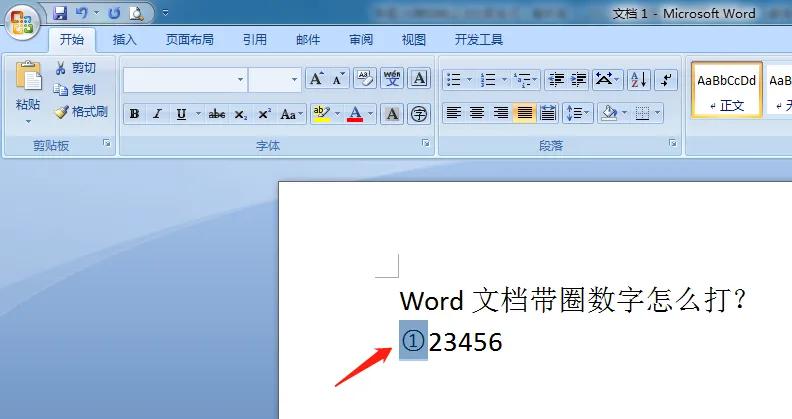
Task: Open underline style dropdown arrow
Action: pos(198,114)
